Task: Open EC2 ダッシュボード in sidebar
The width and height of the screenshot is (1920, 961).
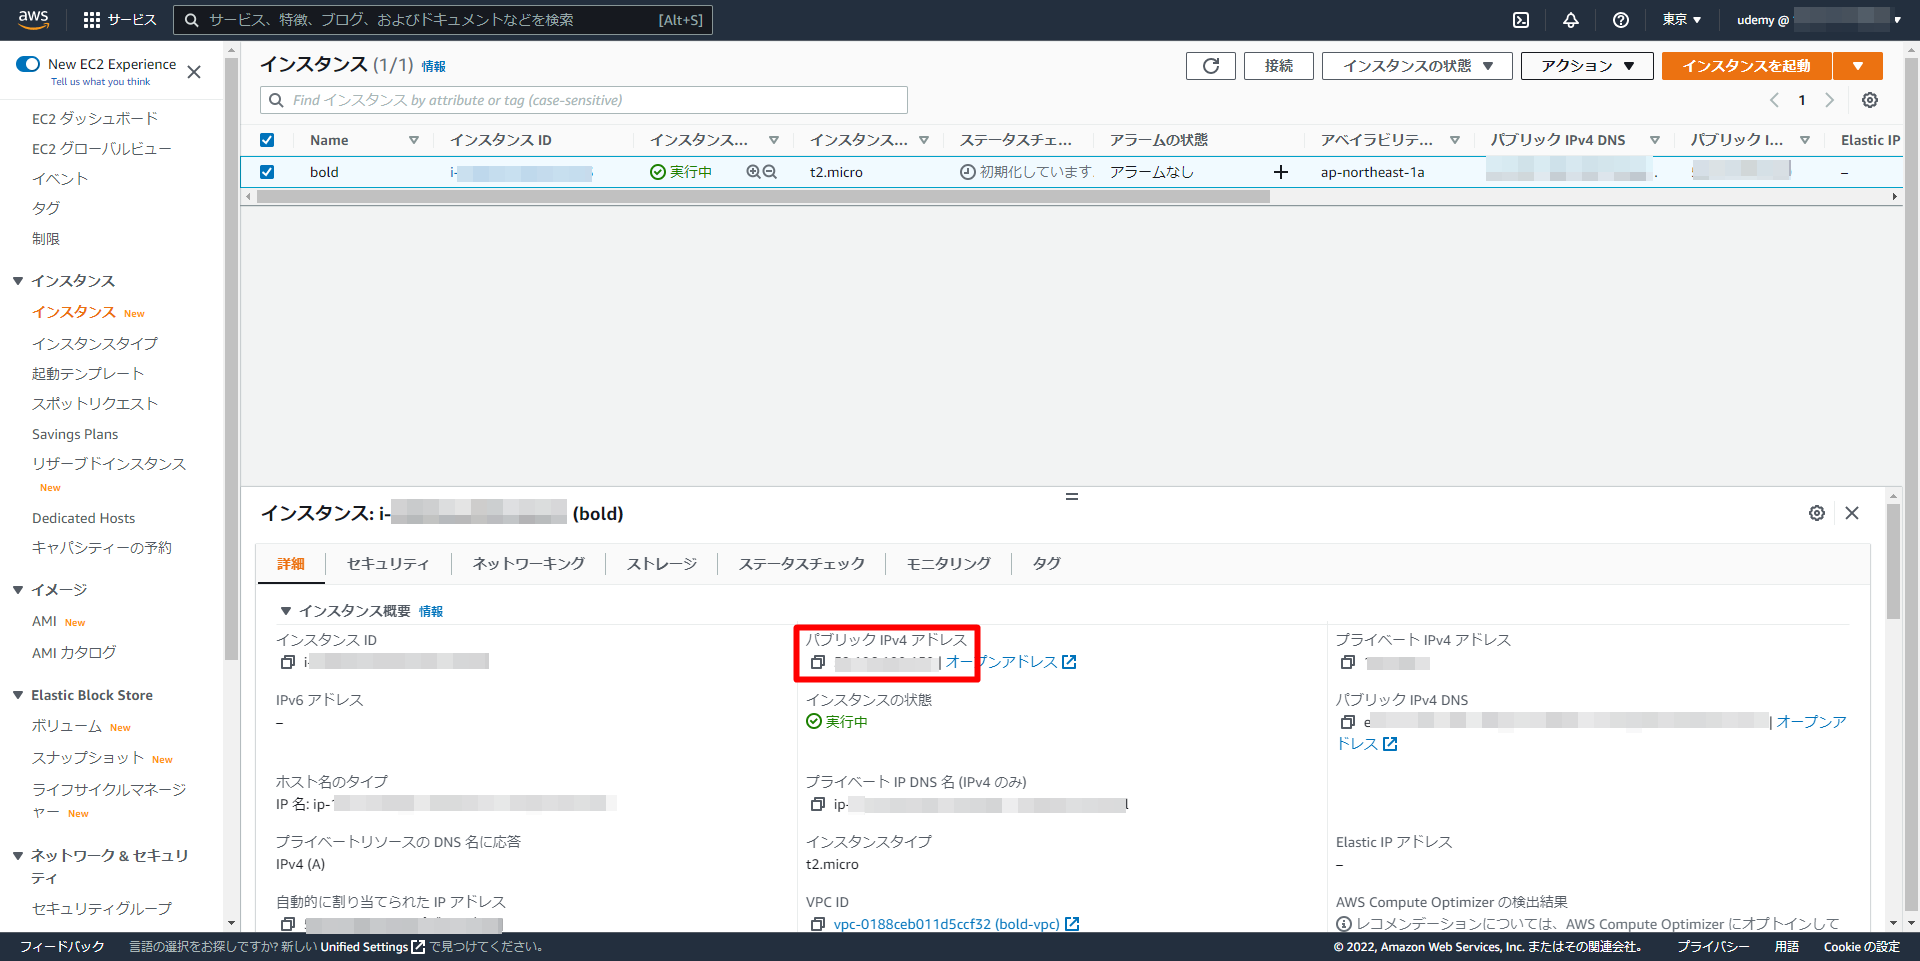Action: (95, 119)
